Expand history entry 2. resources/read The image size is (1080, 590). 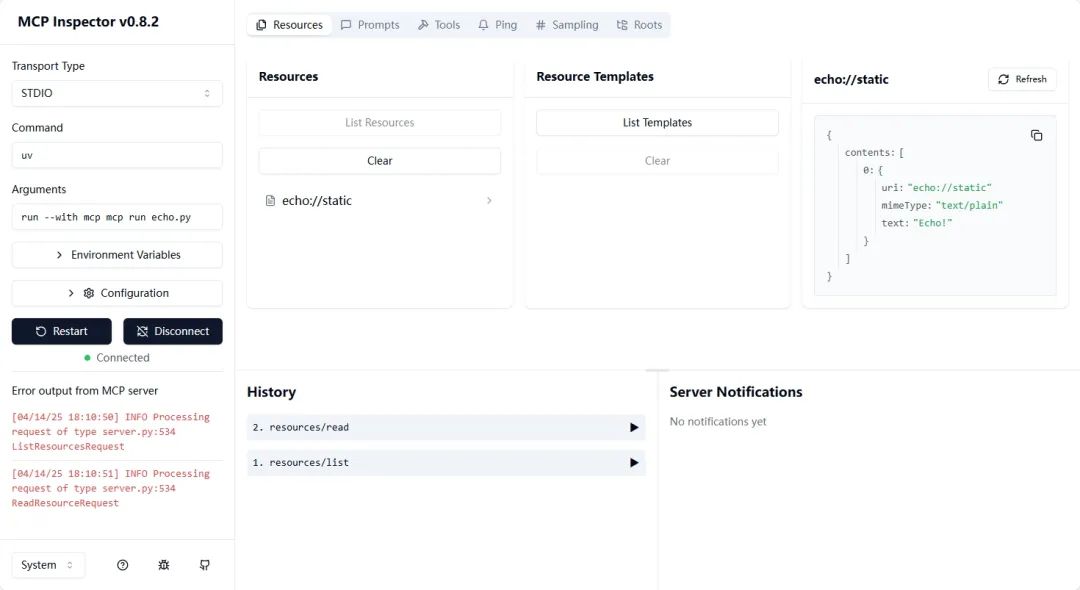446,428
